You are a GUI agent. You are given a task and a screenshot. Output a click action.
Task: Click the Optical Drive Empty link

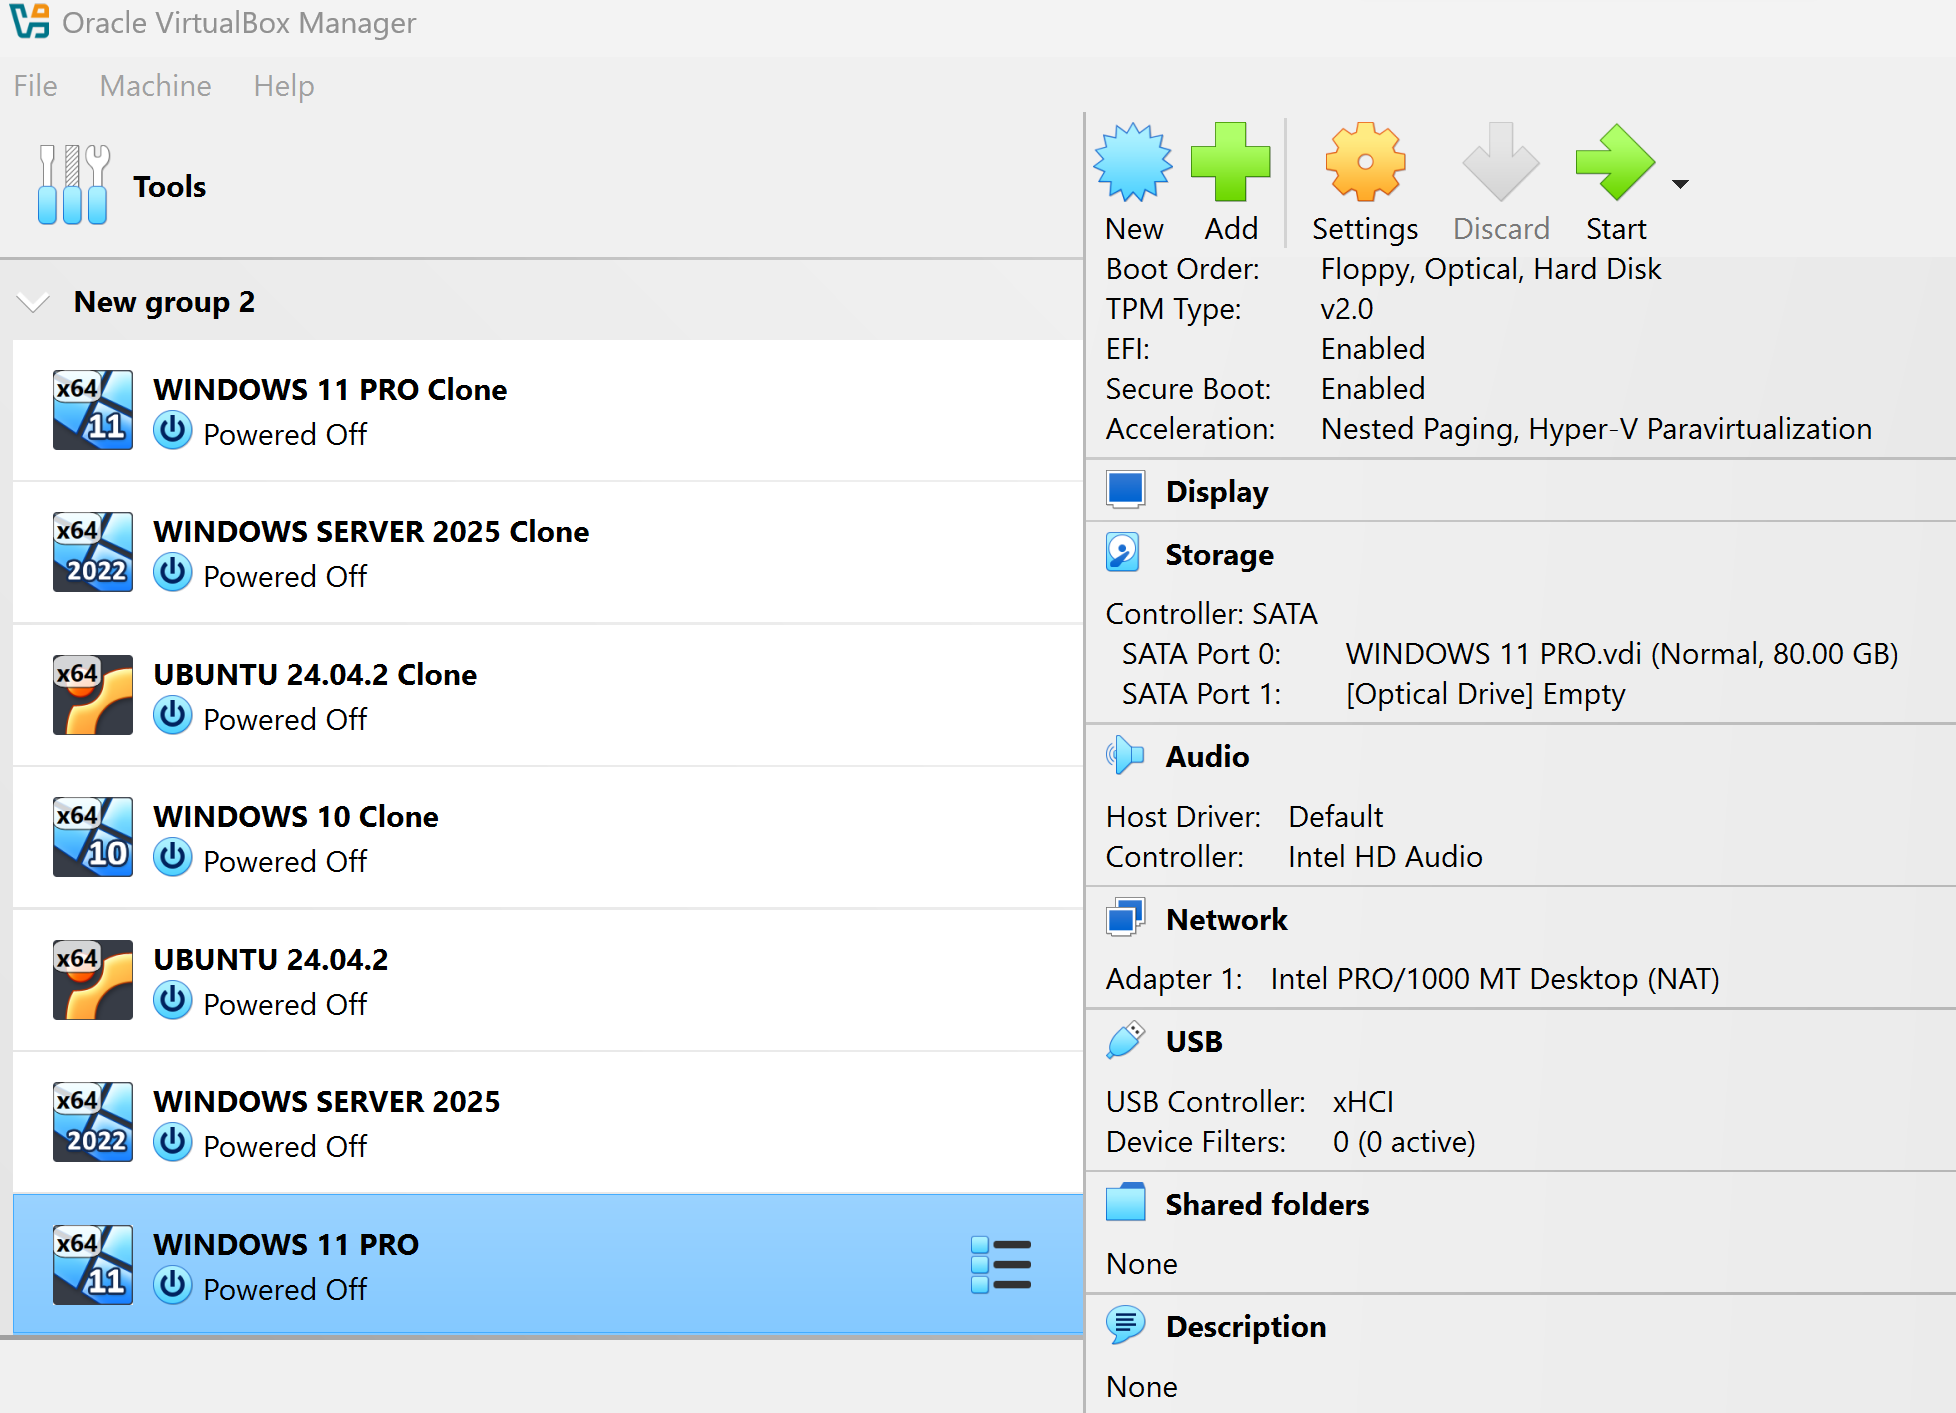[x=1485, y=694]
